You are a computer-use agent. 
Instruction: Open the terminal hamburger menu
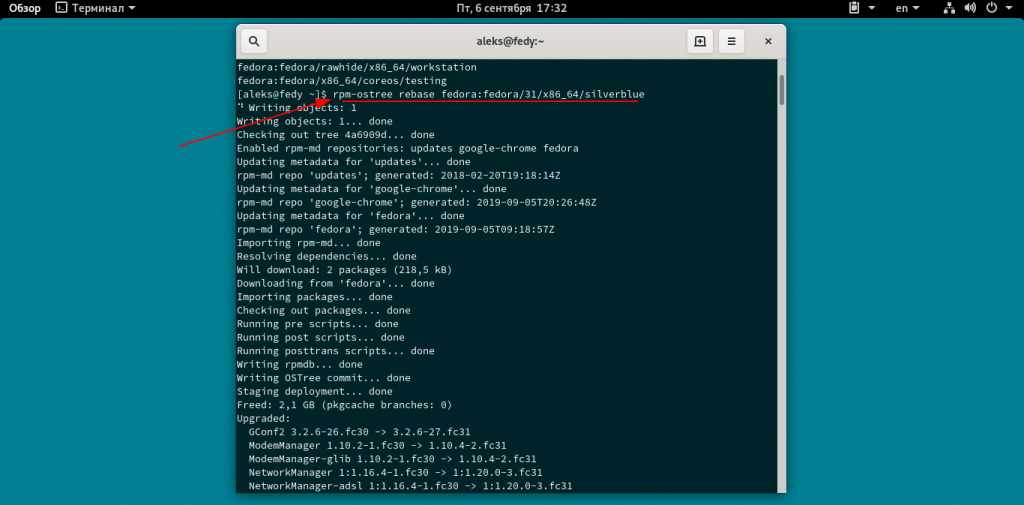coord(732,41)
